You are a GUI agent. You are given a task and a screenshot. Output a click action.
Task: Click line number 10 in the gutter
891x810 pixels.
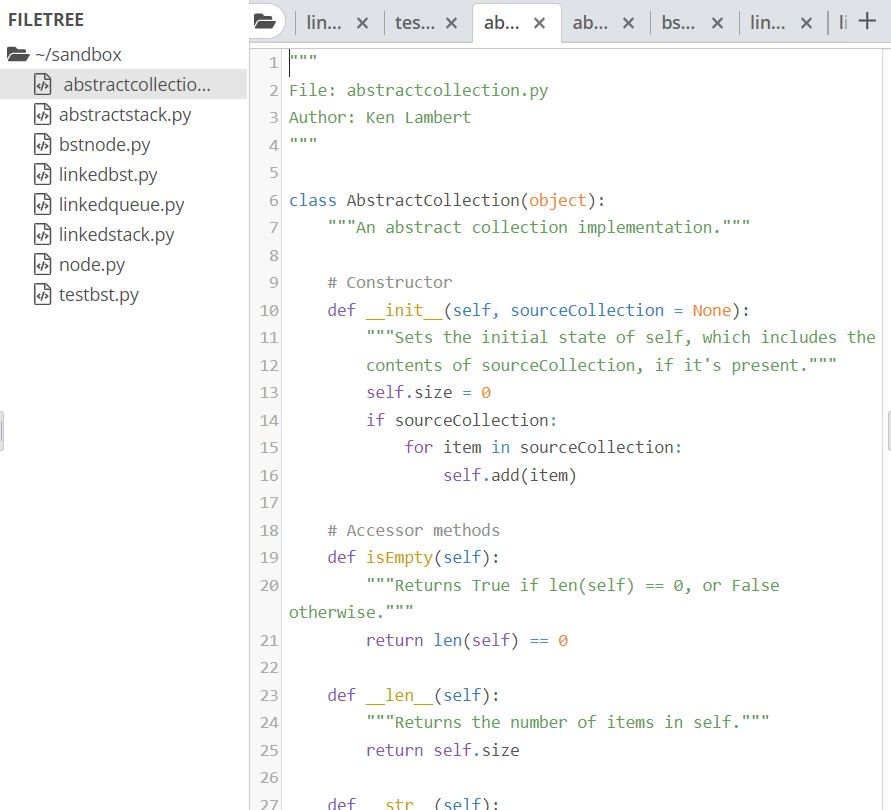(268, 310)
